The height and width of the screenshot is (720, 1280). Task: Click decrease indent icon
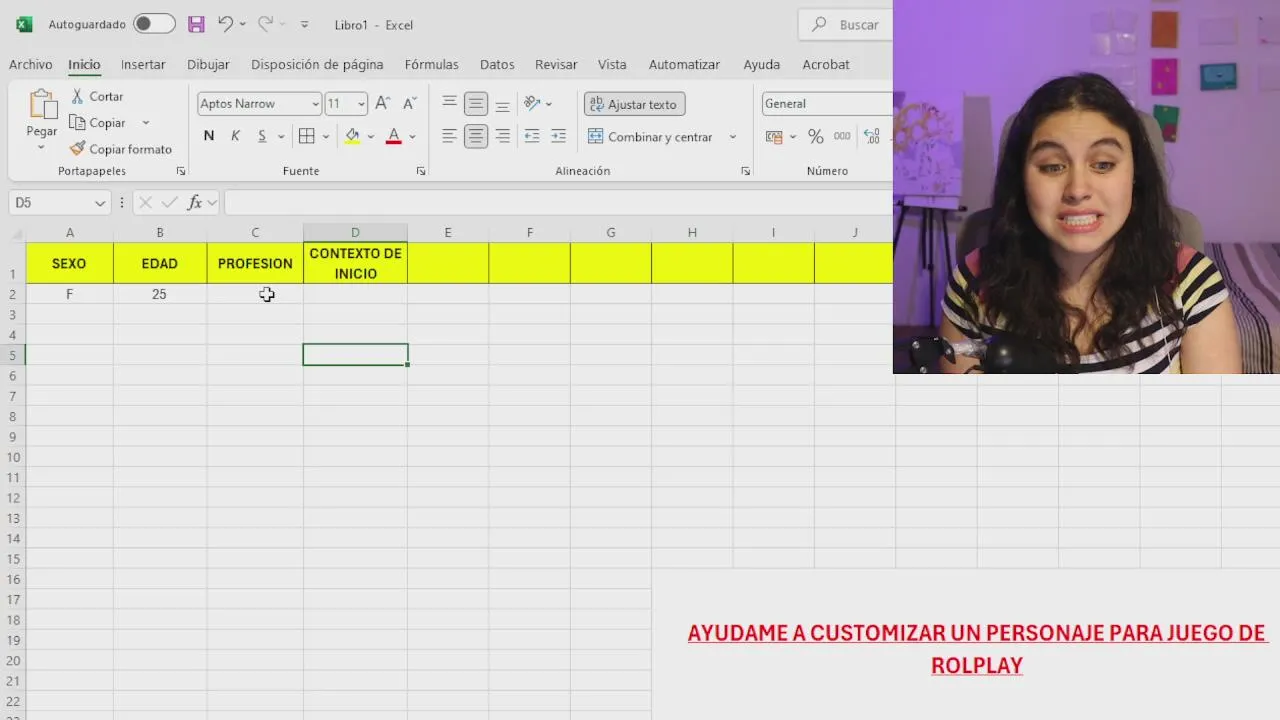[532, 136]
